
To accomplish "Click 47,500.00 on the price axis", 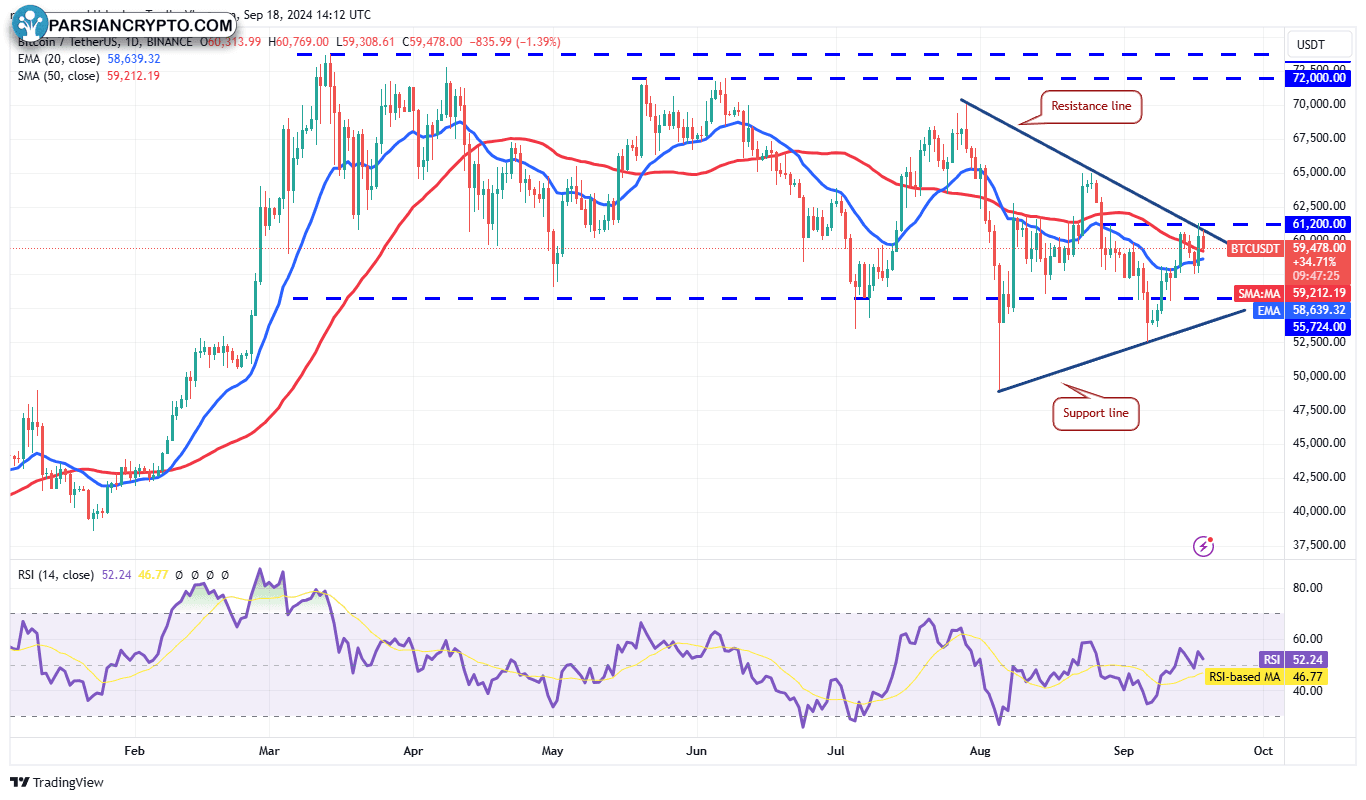I will (x=1319, y=410).
